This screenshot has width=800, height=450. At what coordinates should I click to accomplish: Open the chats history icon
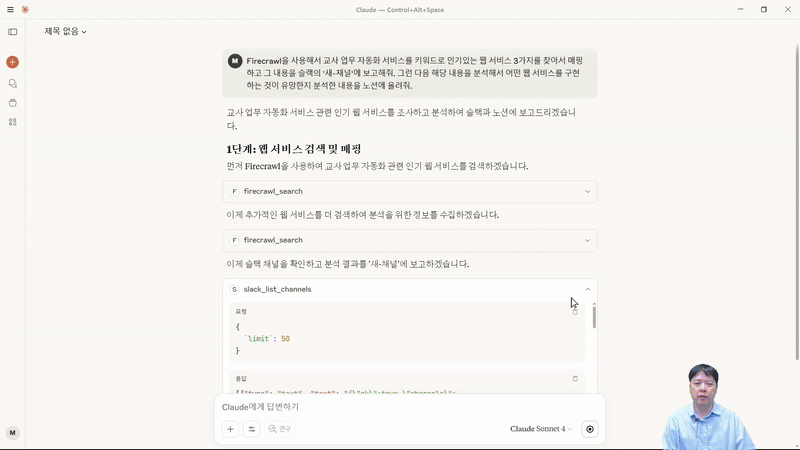pyautogui.click(x=12, y=84)
